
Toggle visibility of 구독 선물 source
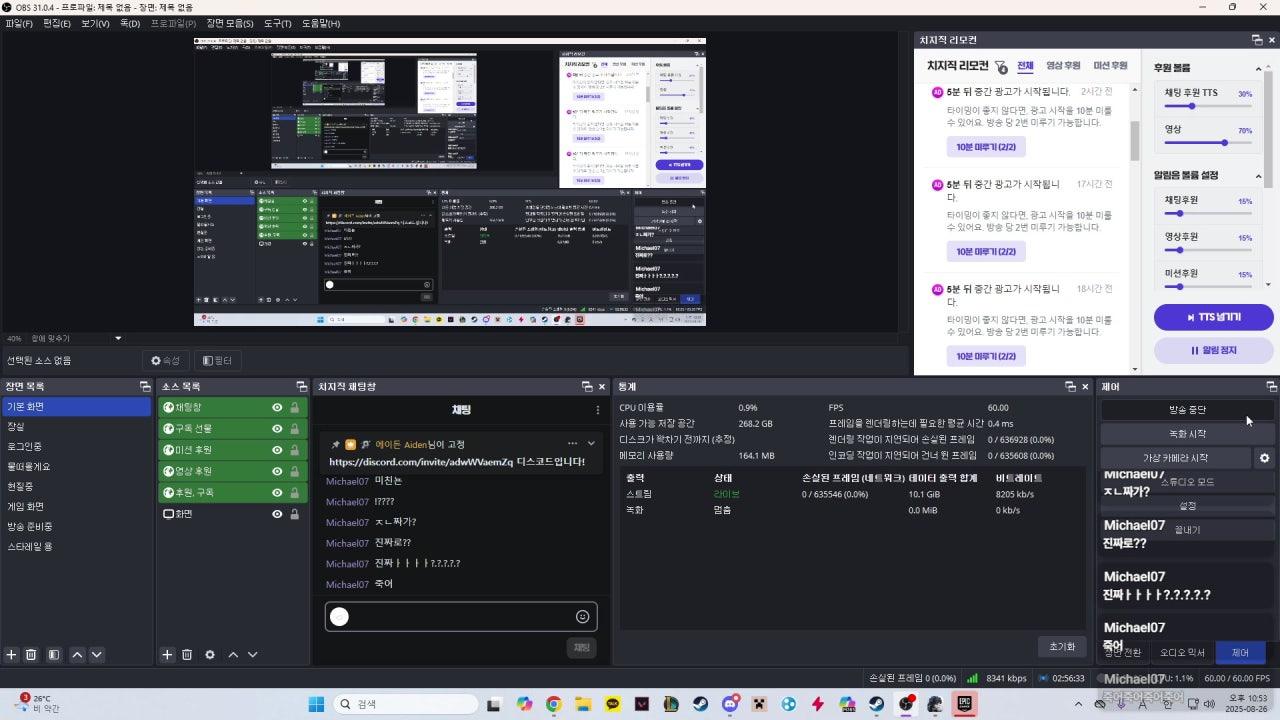(277, 429)
